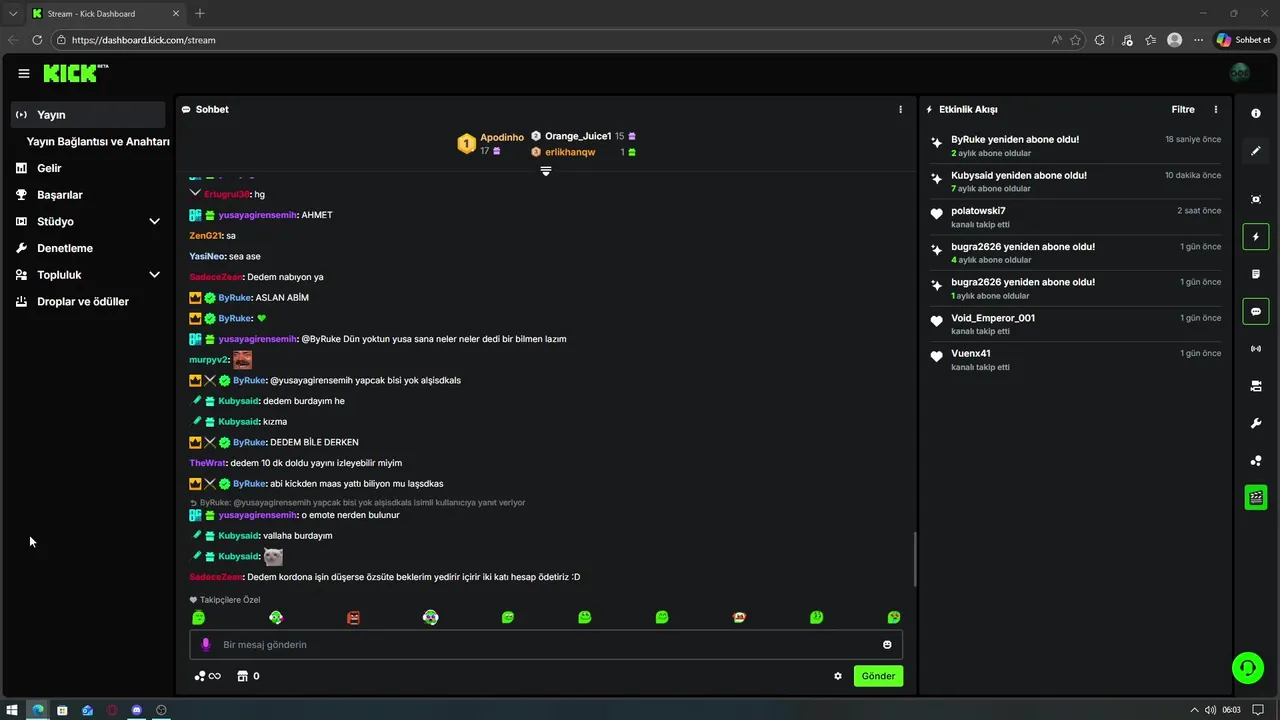
Task: Click erlikhanqw in the leaderboard
Action: (x=570, y=152)
